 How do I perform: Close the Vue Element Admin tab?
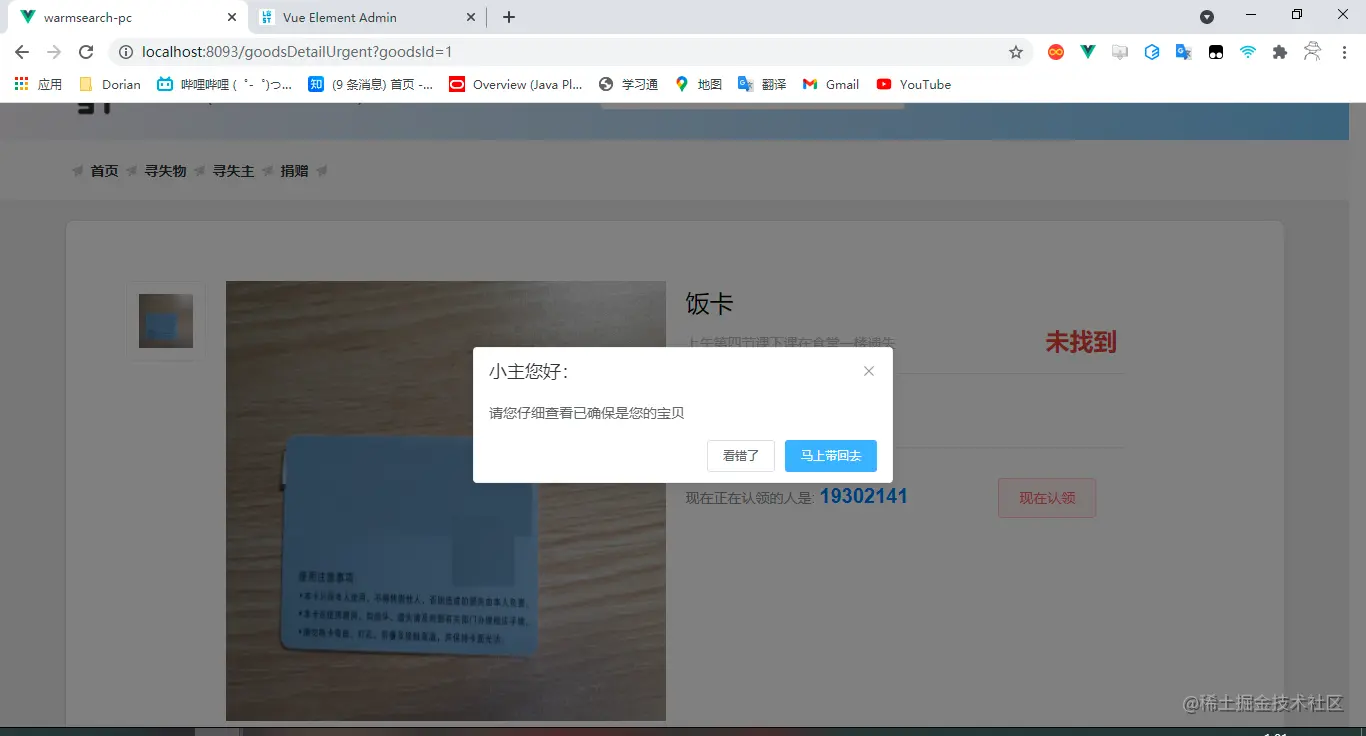tap(471, 17)
